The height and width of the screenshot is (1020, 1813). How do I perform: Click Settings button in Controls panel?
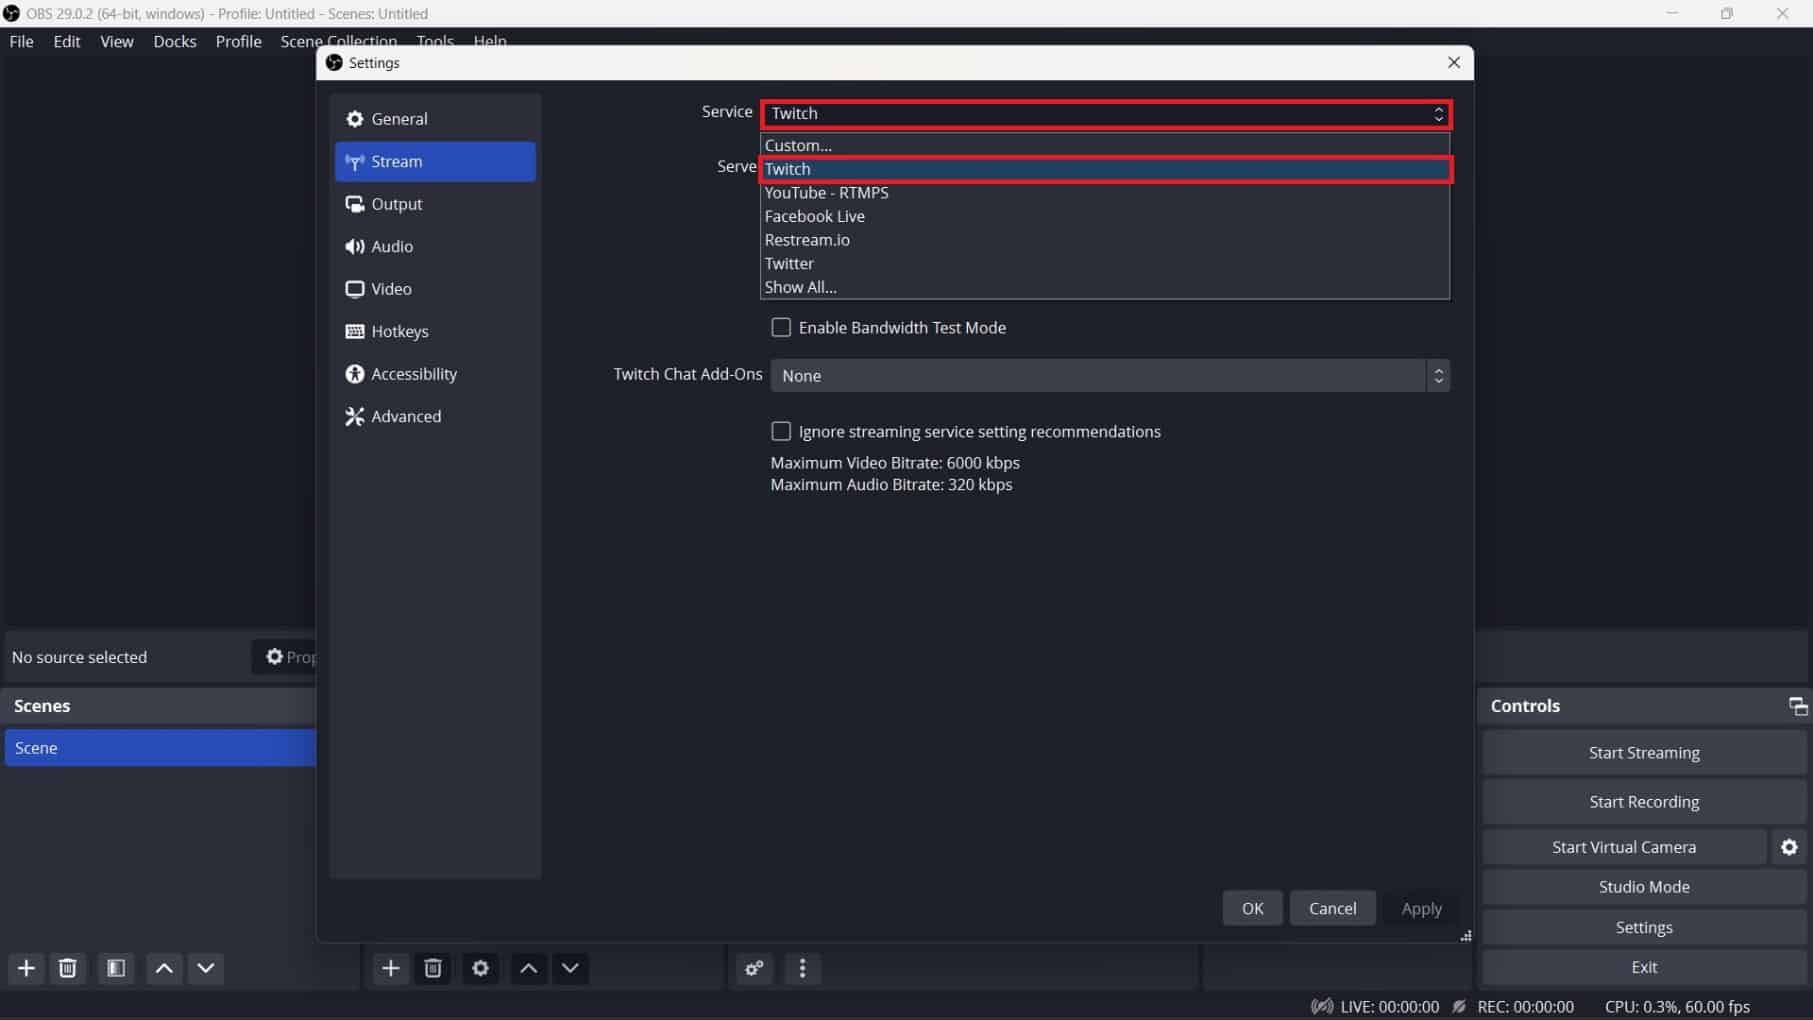click(x=1644, y=928)
